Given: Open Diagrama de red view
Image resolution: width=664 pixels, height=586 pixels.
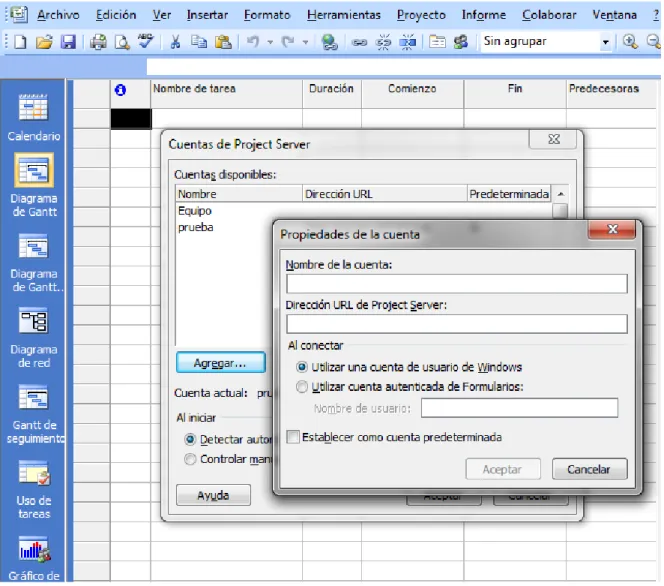Looking at the screenshot, I should pyautogui.click(x=33, y=337).
